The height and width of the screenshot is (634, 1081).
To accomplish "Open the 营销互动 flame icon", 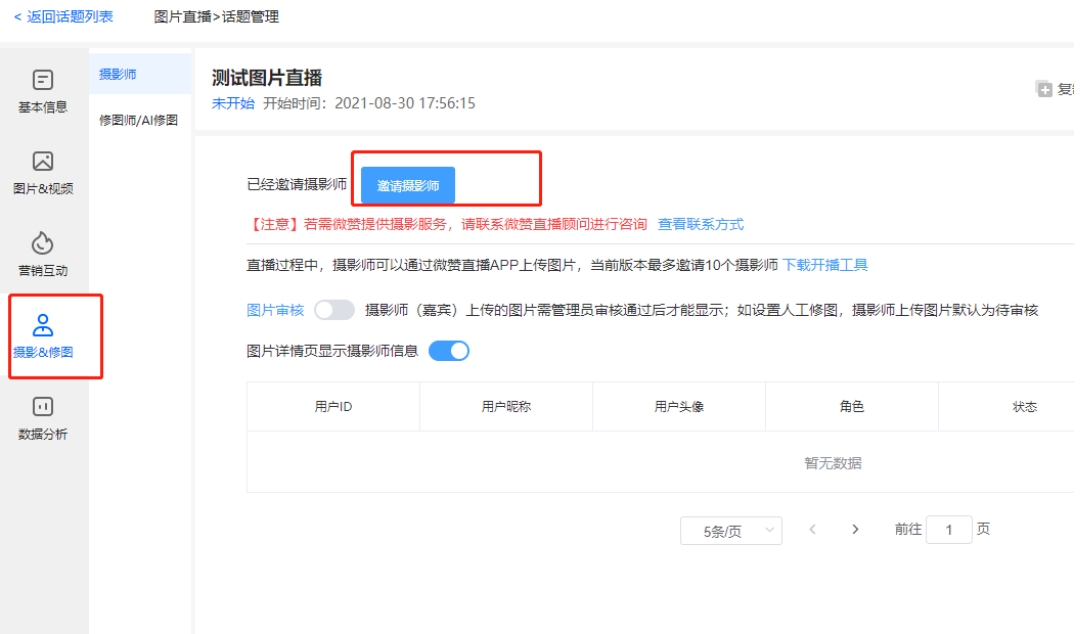I will tap(43, 243).
